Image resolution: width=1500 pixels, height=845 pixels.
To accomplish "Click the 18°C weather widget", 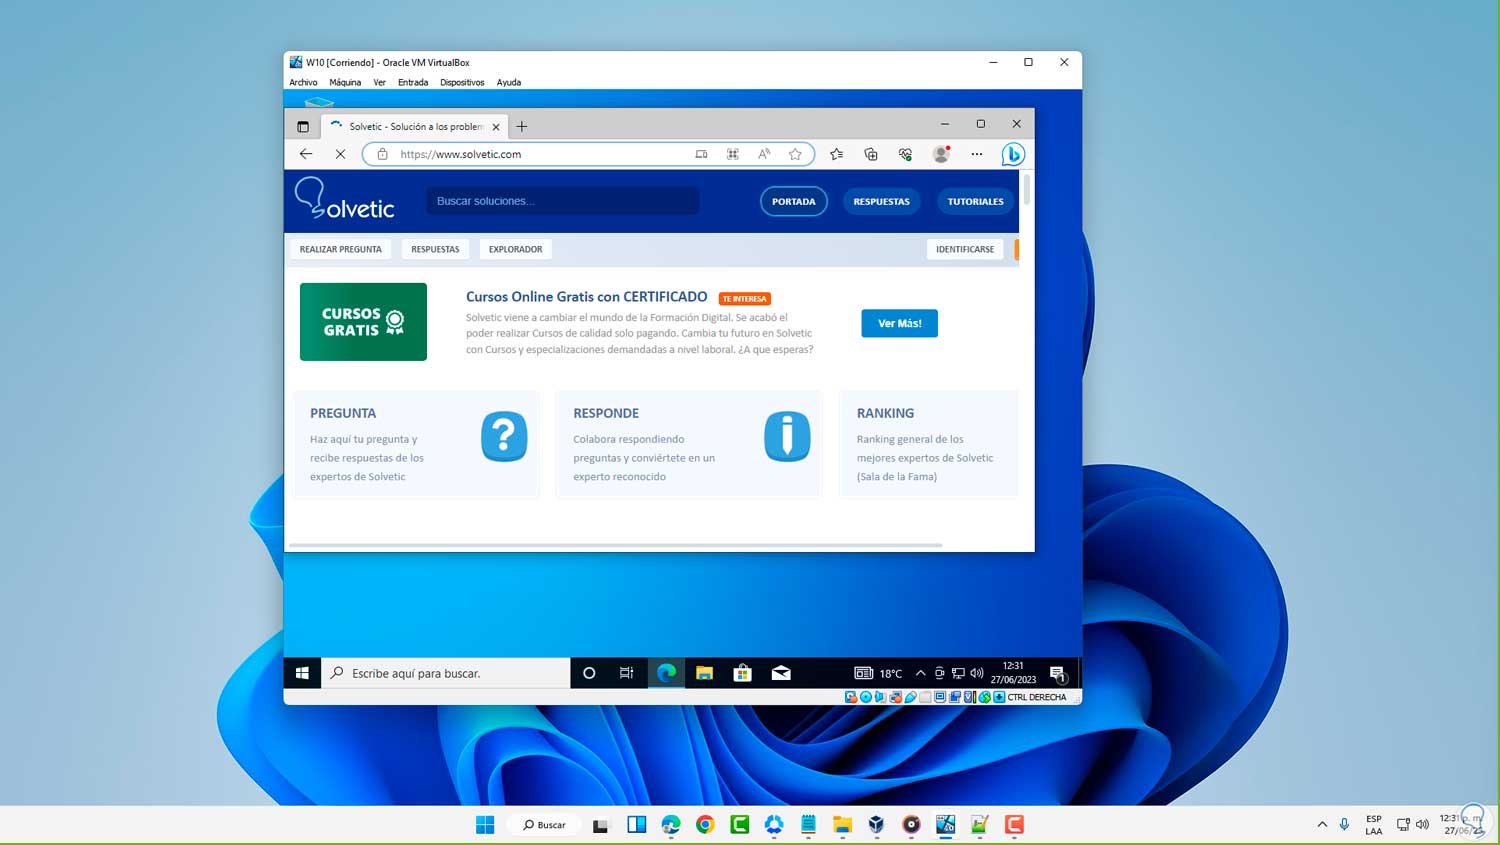I will pos(878,673).
